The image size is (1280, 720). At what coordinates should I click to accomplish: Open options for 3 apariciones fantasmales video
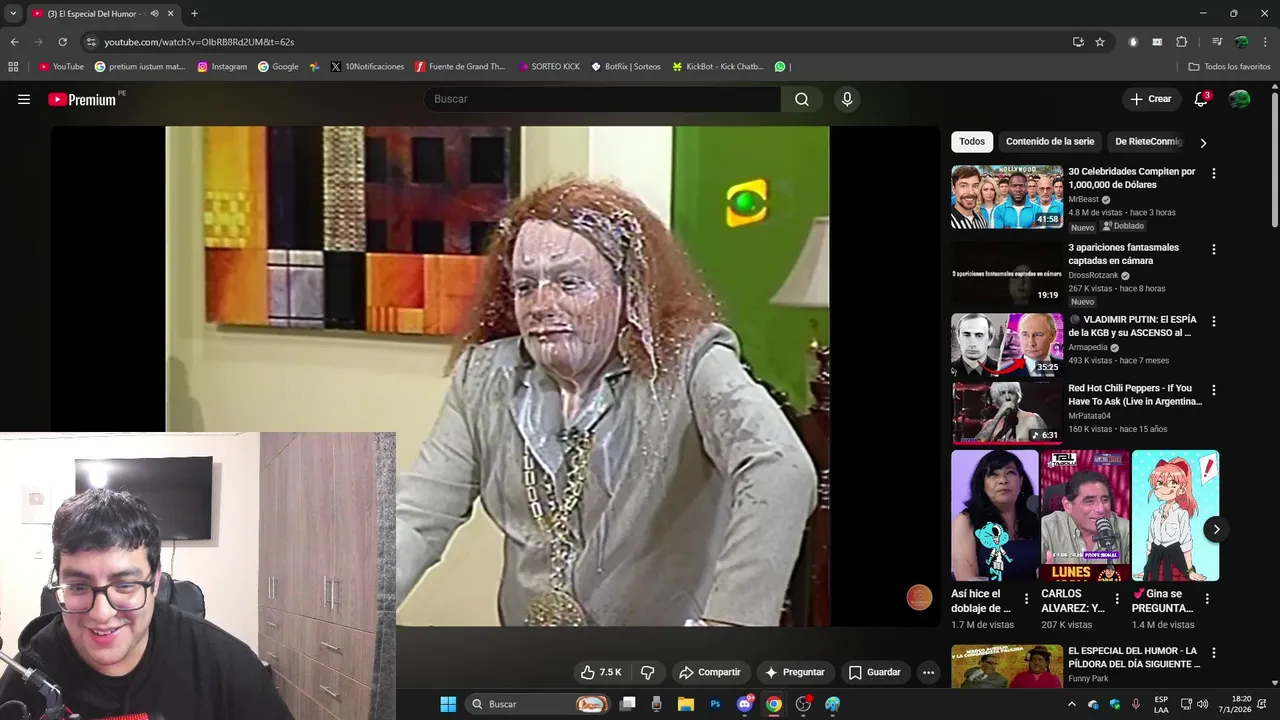[1214, 249]
